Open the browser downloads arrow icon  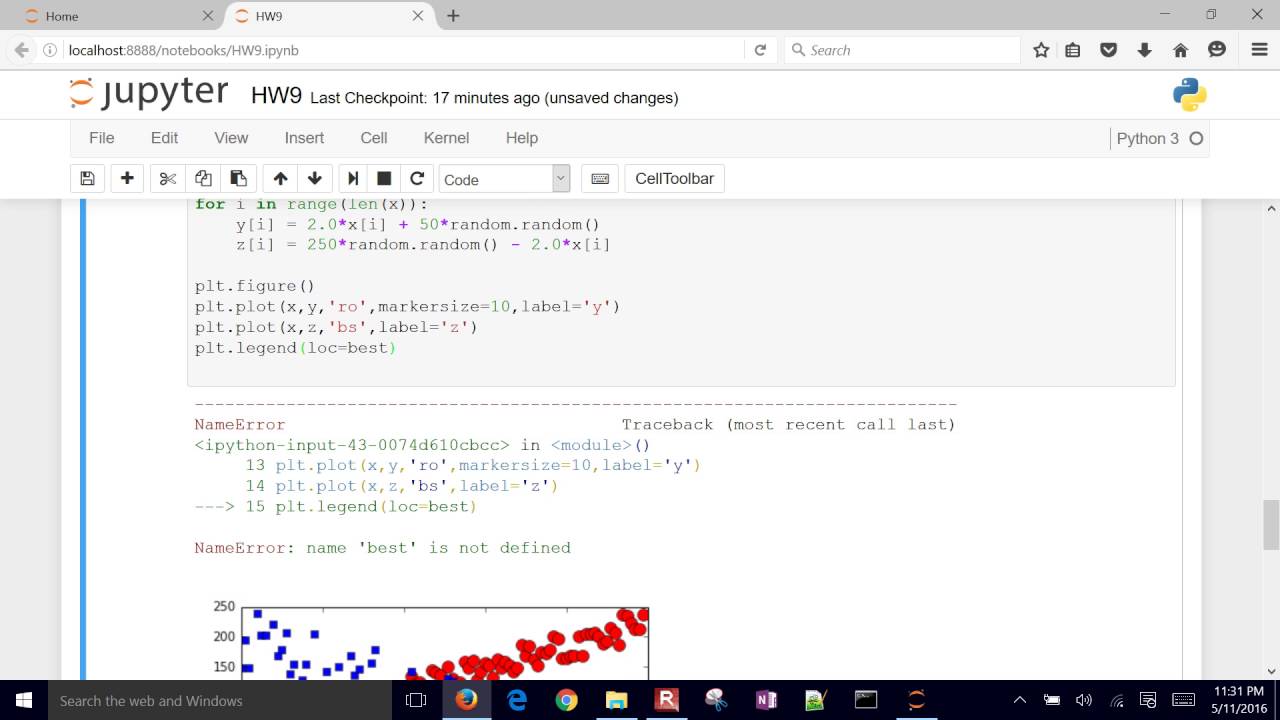point(1144,50)
